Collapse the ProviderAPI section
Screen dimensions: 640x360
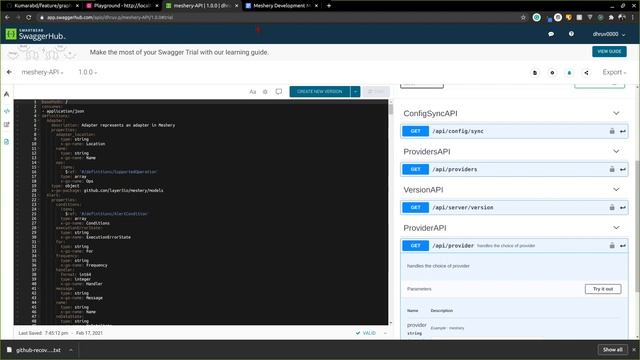(616, 228)
